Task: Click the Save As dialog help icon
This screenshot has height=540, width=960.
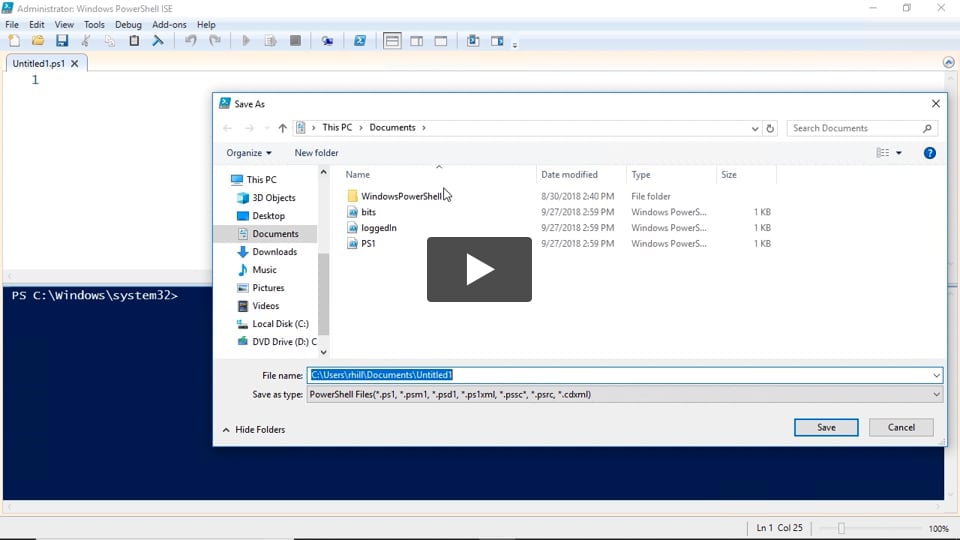Action: 929,153
